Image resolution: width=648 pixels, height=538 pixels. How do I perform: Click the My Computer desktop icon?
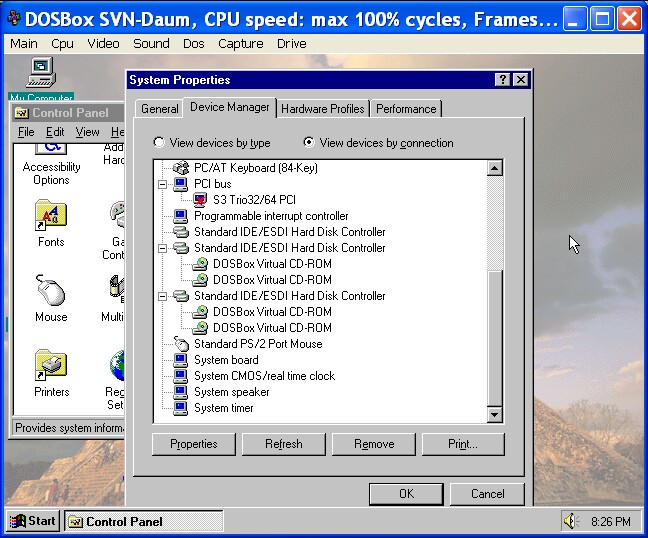click(x=40, y=72)
